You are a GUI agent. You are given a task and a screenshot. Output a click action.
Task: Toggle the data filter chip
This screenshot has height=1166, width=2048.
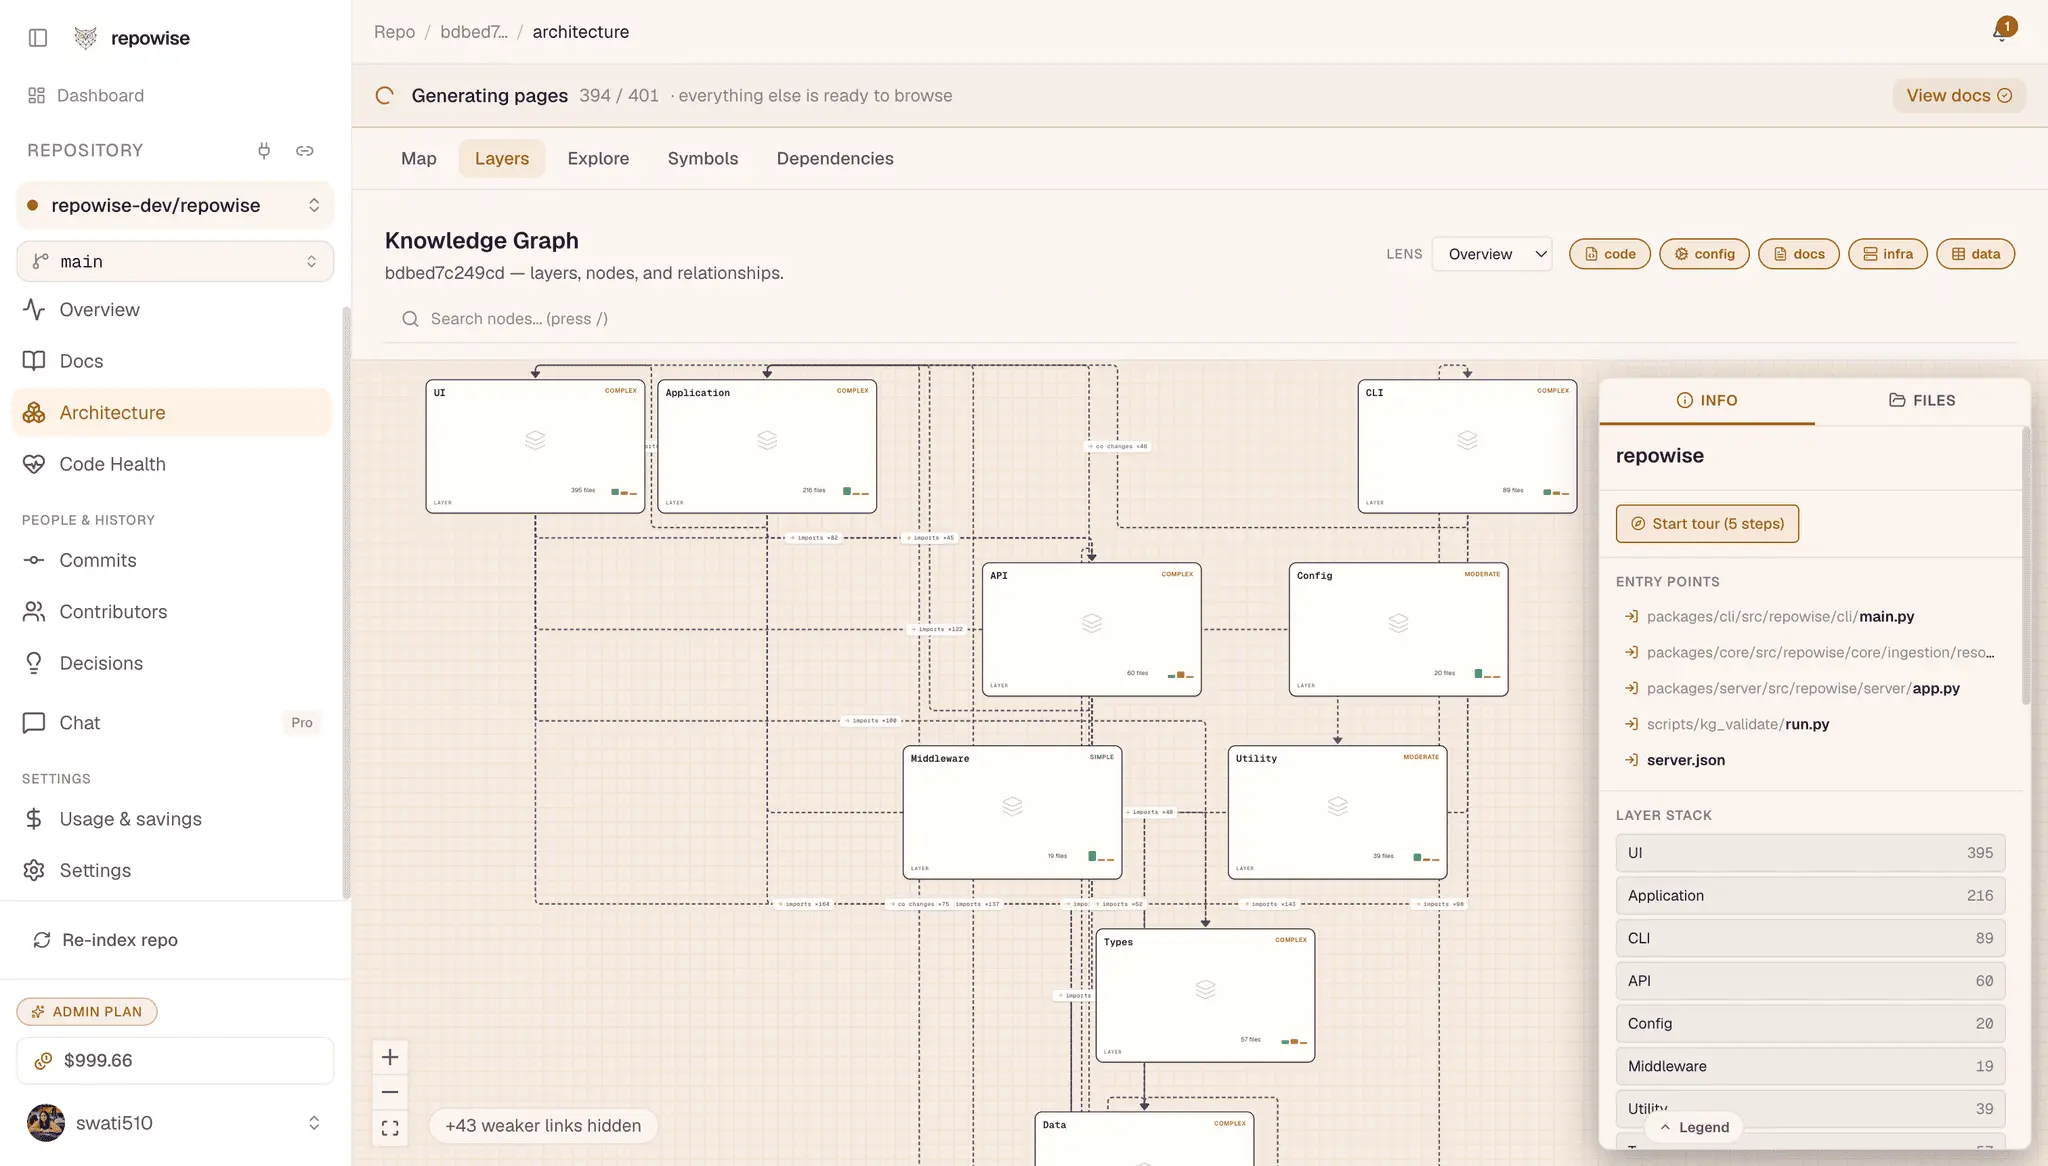pos(1975,254)
